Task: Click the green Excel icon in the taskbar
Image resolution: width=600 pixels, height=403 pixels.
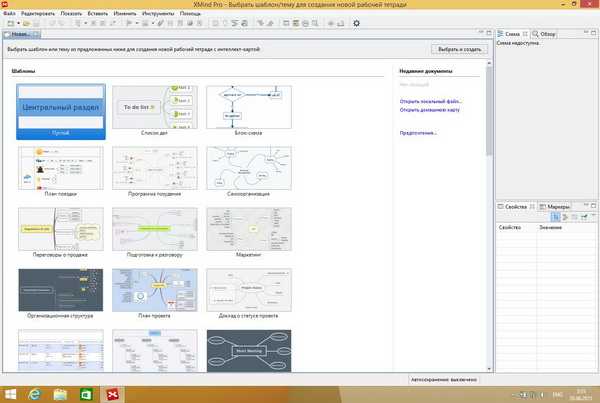Action: coord(87,392)
